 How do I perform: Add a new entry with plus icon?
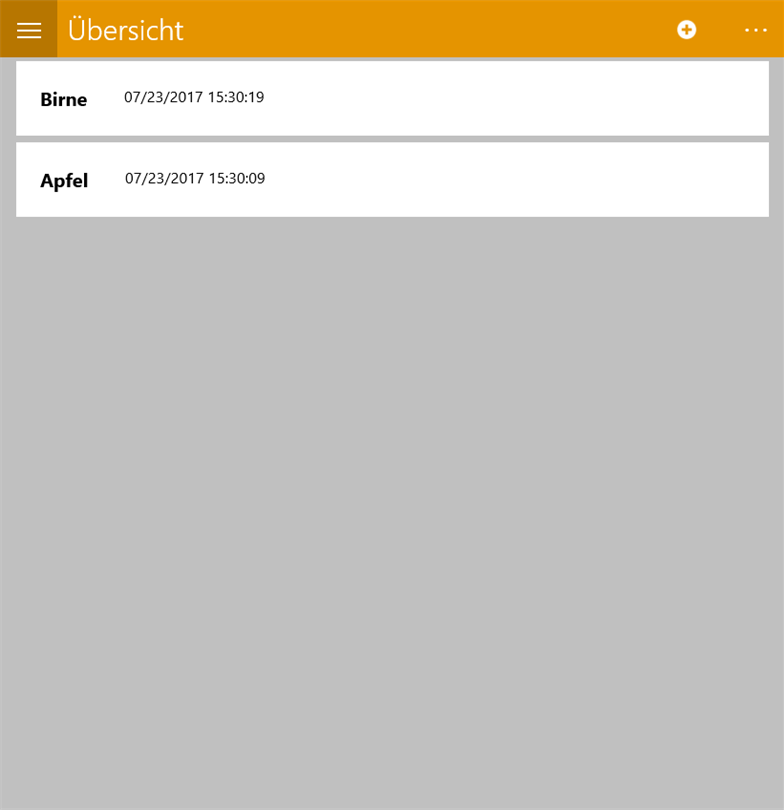point(686,29)
